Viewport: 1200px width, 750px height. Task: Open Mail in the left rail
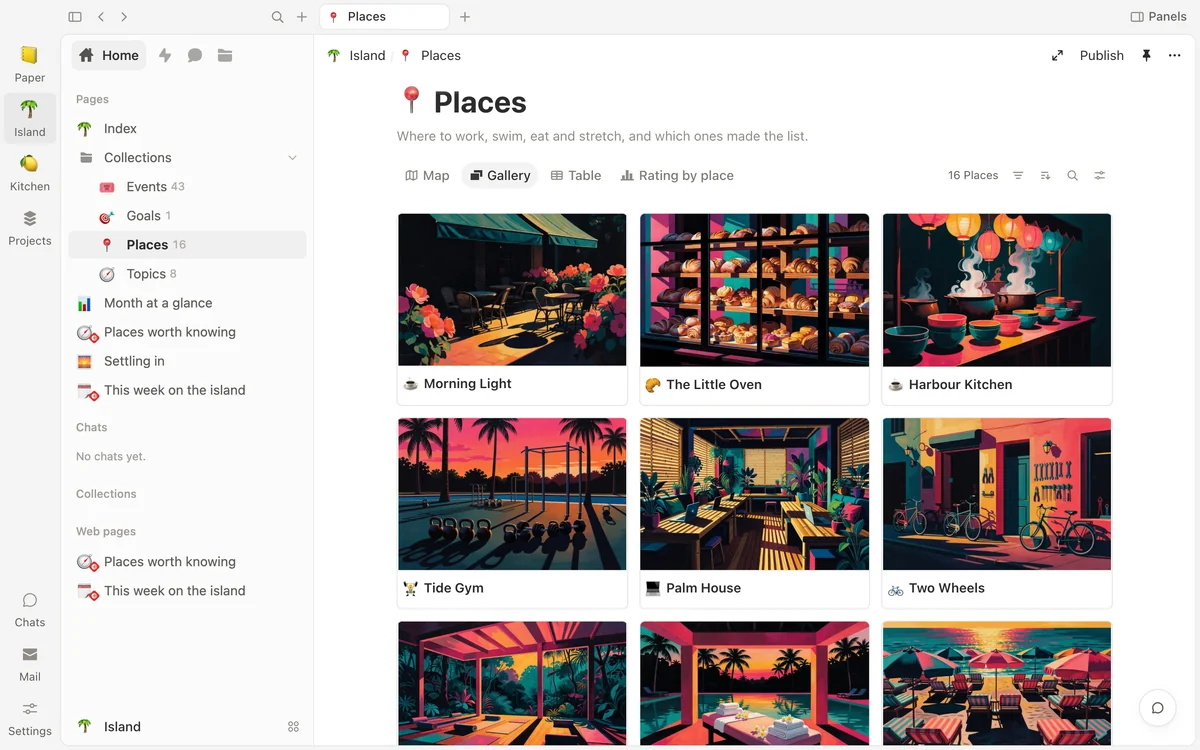[x=30, y=663]
